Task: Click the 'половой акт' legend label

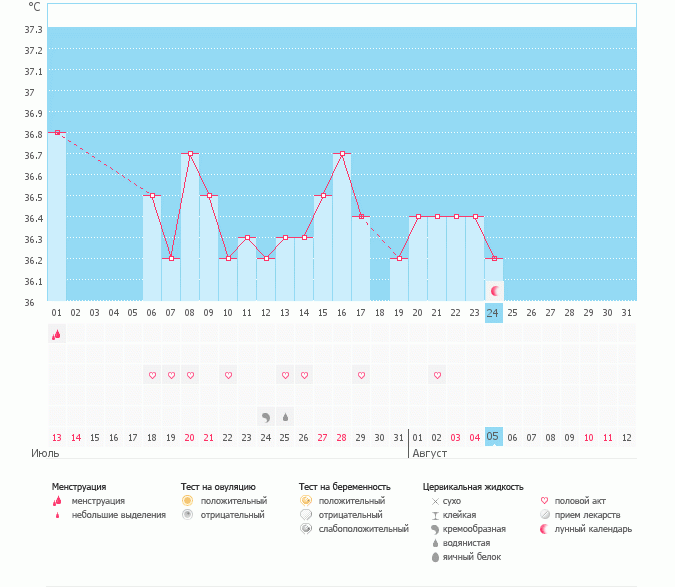Action: click(581, 501)
